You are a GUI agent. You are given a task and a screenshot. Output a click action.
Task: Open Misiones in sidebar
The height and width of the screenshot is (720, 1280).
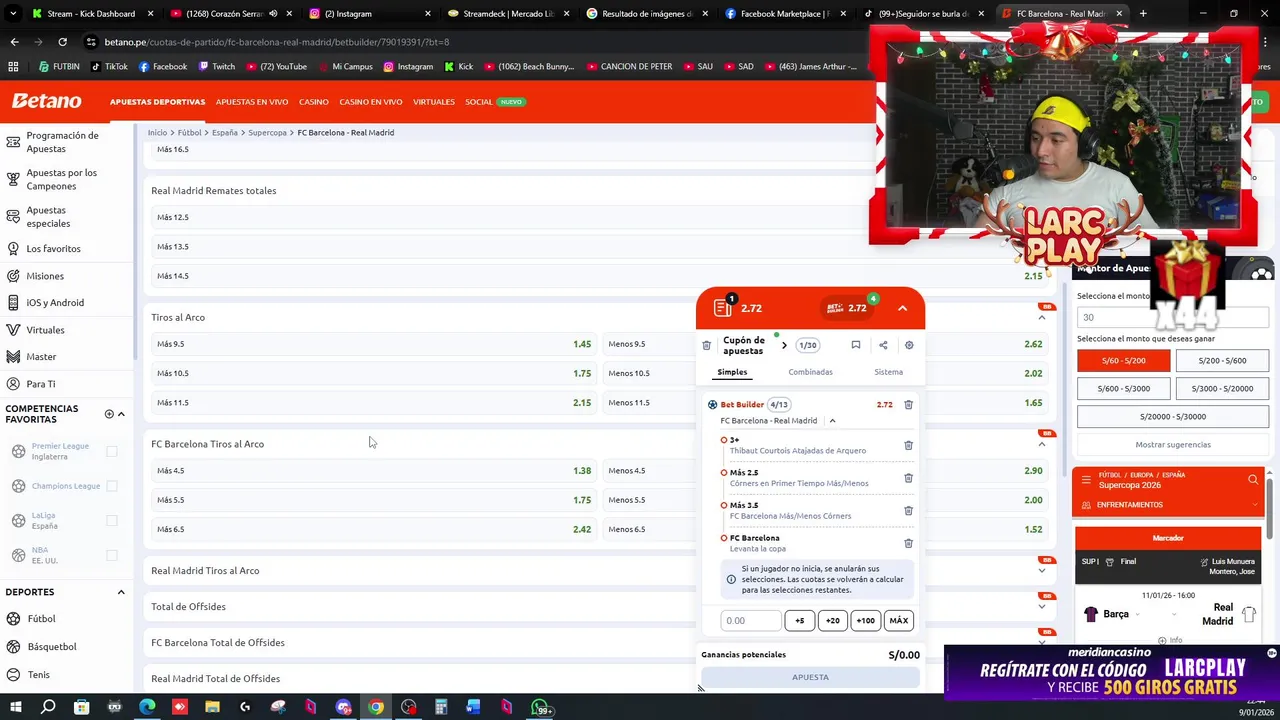(45, 276)
